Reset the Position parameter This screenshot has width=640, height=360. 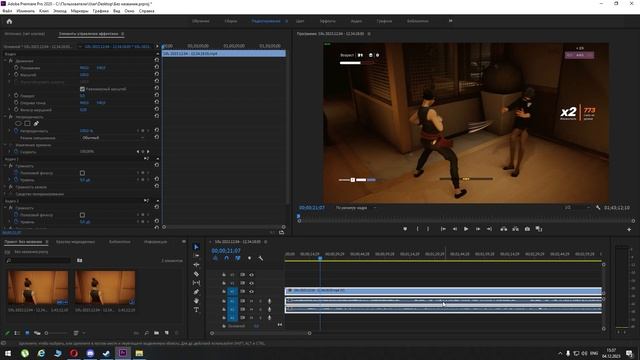157,68
